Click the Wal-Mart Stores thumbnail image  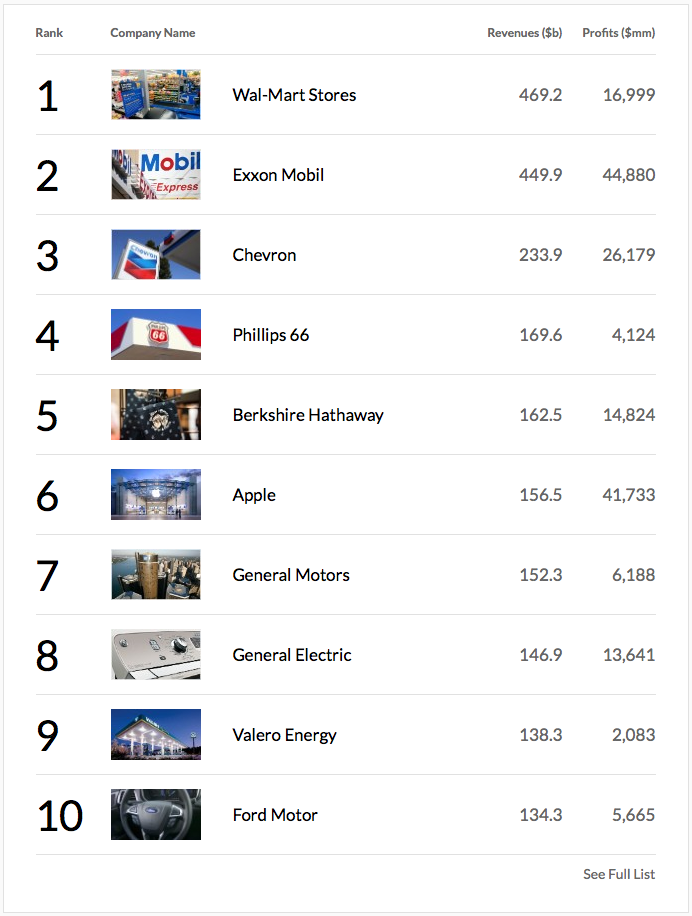[x=155, y=95]
